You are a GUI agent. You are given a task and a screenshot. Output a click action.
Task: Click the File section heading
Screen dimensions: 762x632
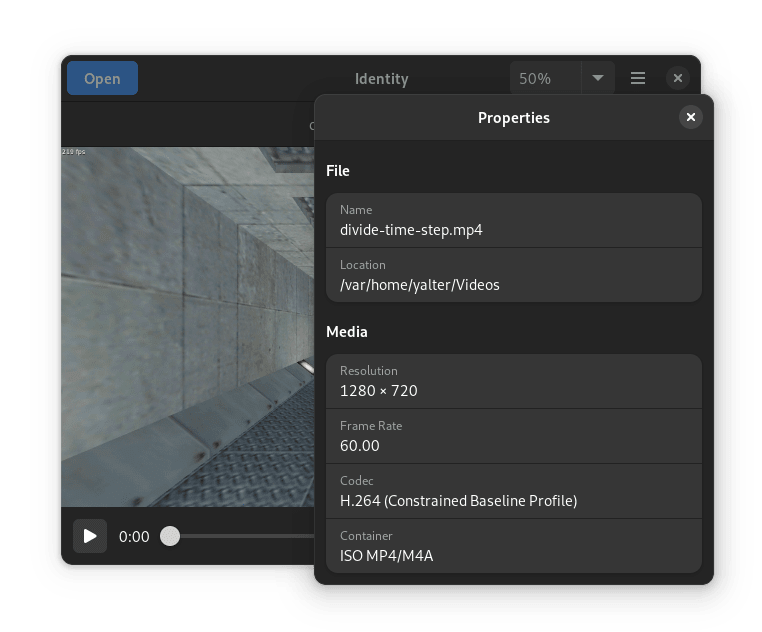tap(338, 171)
